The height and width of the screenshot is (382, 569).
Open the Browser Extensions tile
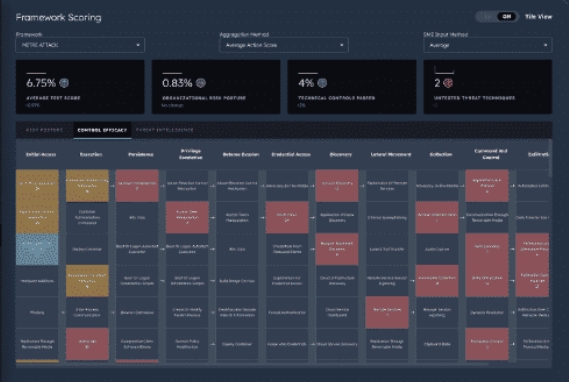[137, 312]
